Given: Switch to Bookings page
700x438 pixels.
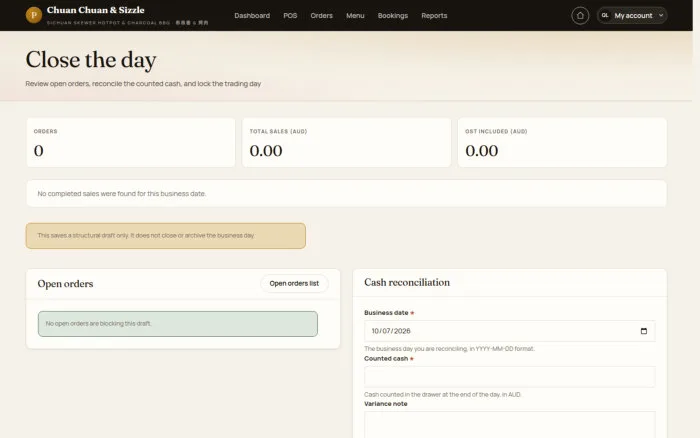Looking at the screenshot, I should [392, 16].
